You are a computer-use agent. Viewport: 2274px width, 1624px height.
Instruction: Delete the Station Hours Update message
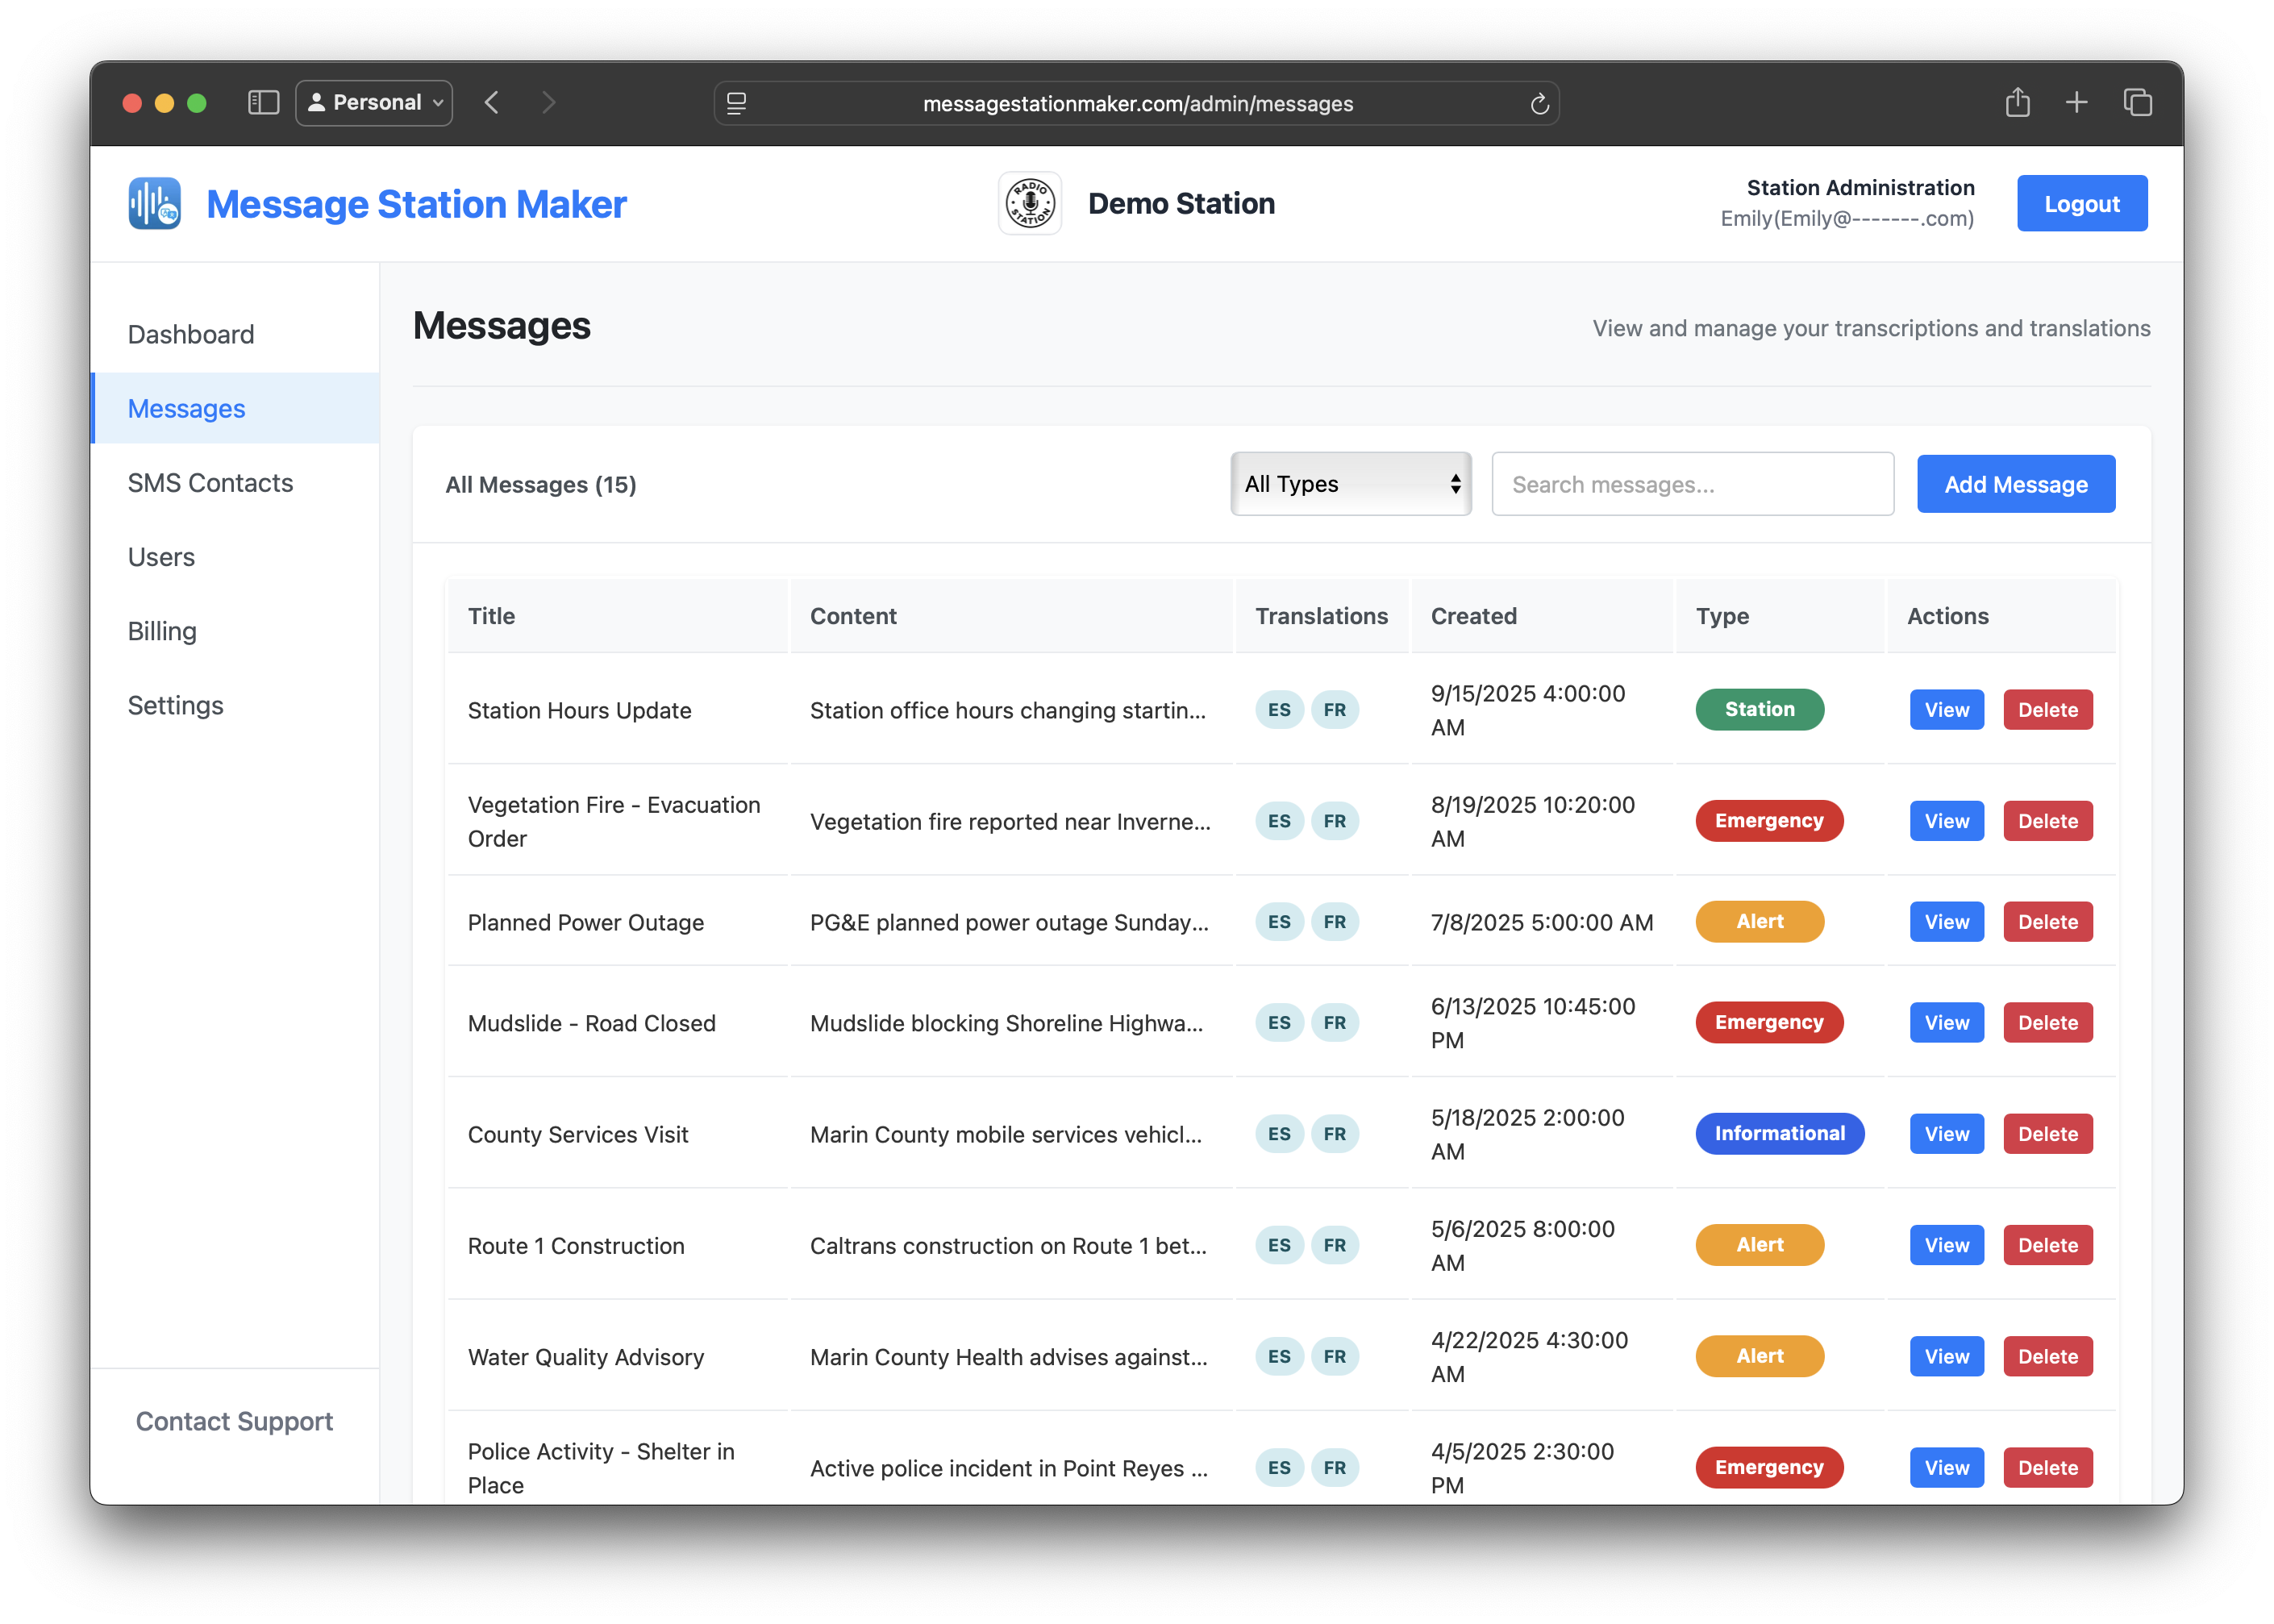point(2047,710)
